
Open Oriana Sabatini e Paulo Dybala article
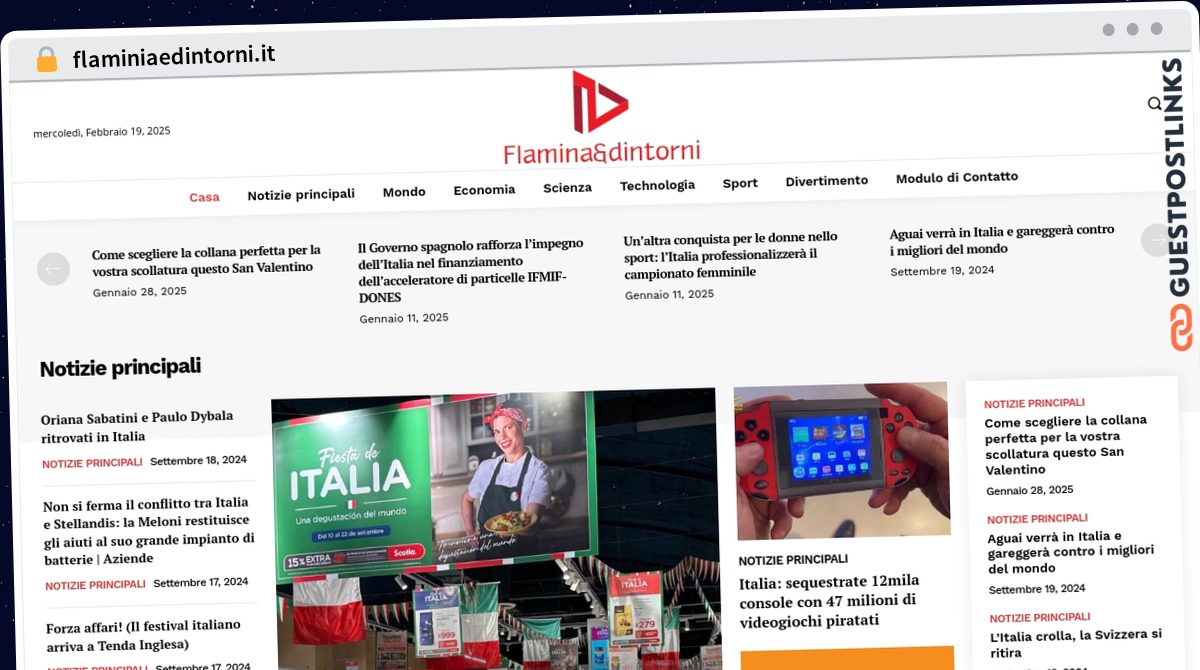point(137,426)
